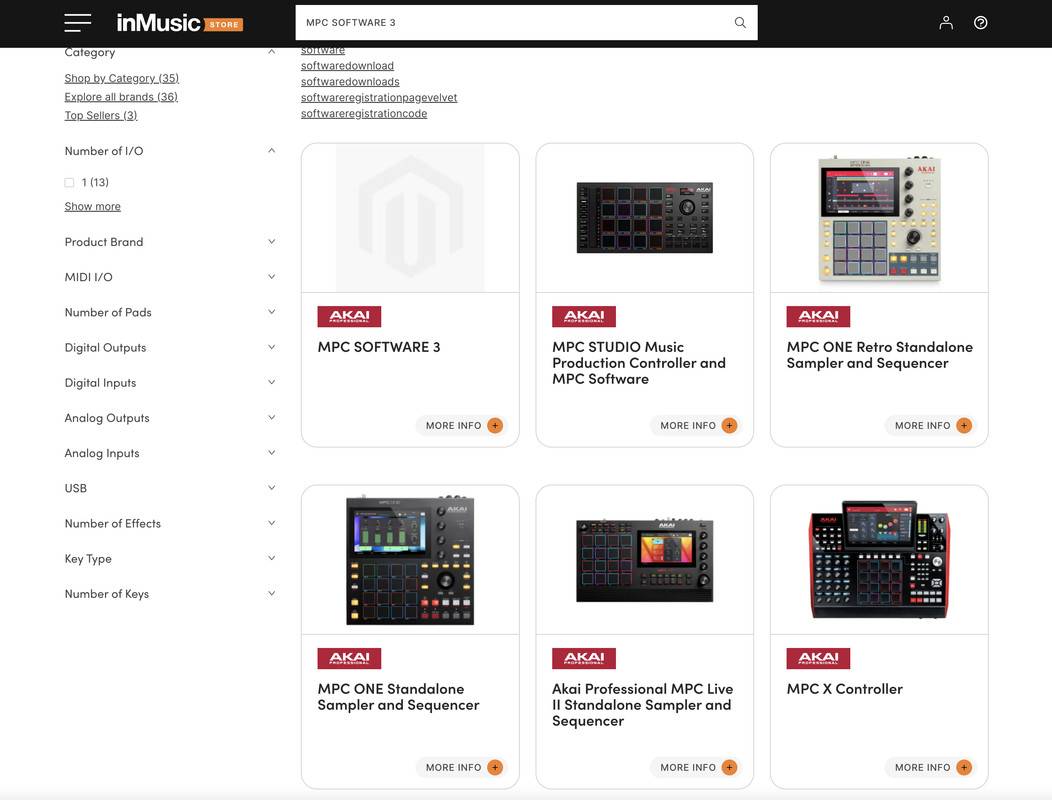The width and height of the screenshot is (1052, 800).
Task: Click the softwareregistrationcode link
Action: (364, 114)
